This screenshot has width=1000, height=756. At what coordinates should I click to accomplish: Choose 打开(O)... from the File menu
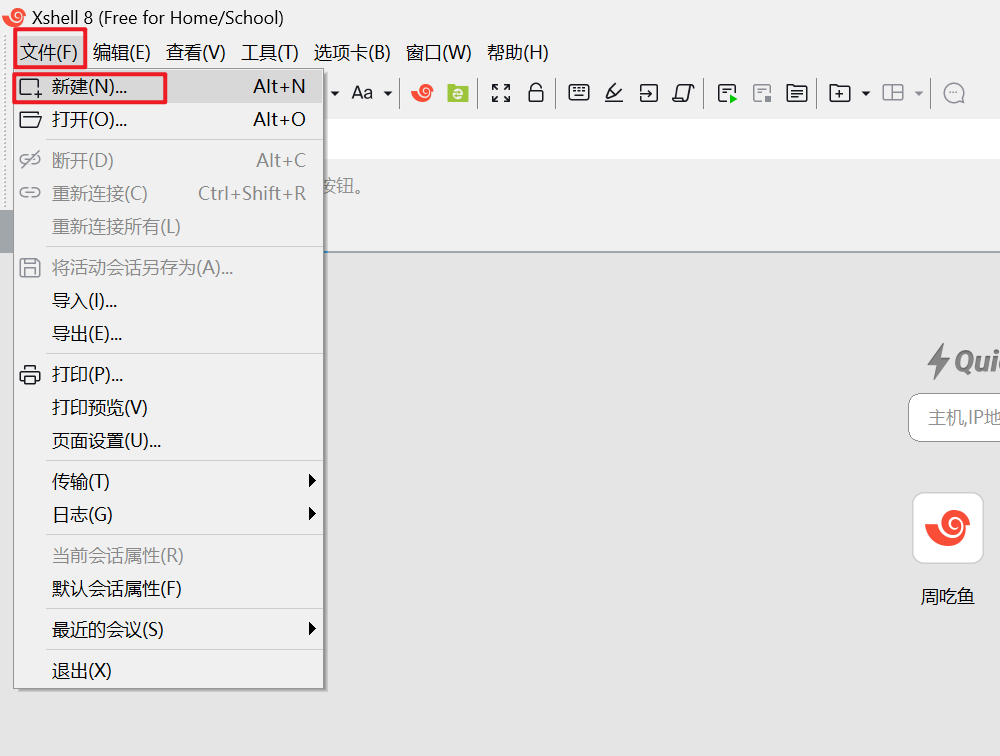pyautogui.click(x=168, y=119)
